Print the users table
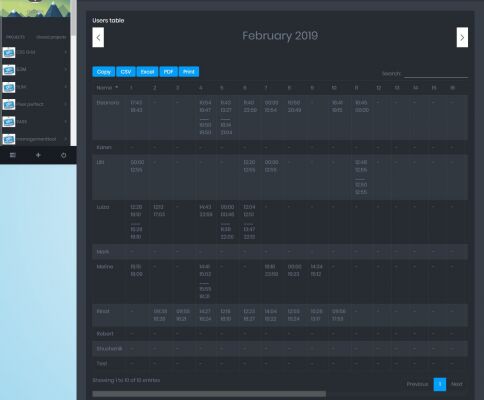This screenshot has height=400, width=484. 189,72
